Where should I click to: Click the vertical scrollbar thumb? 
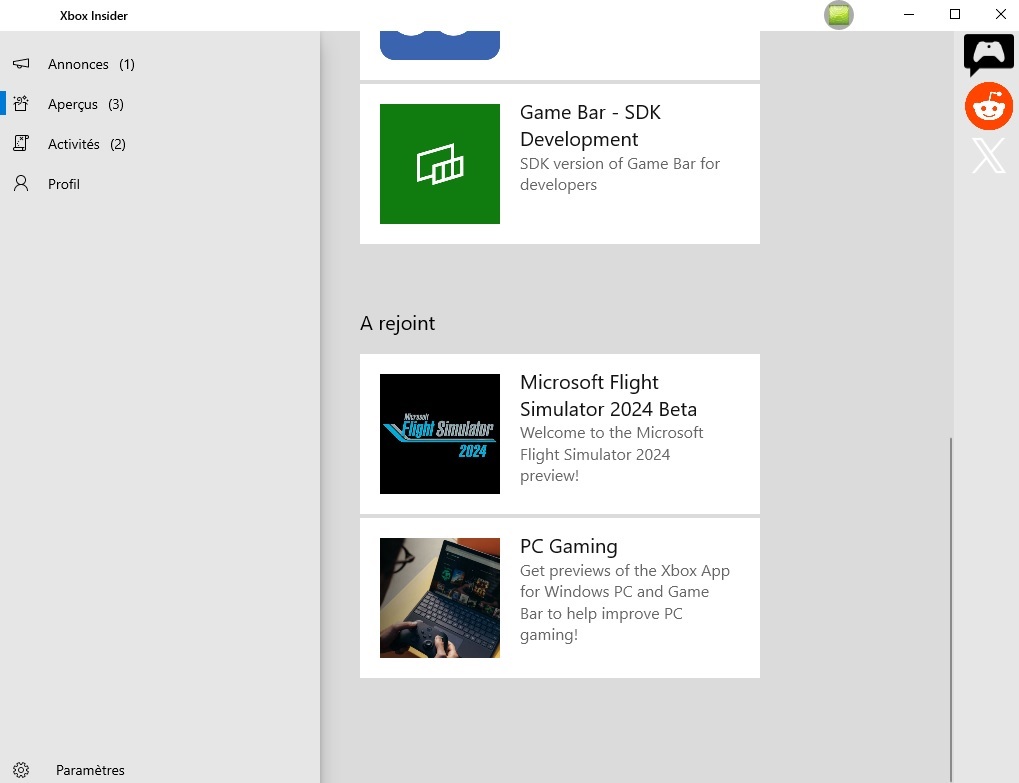951,610
